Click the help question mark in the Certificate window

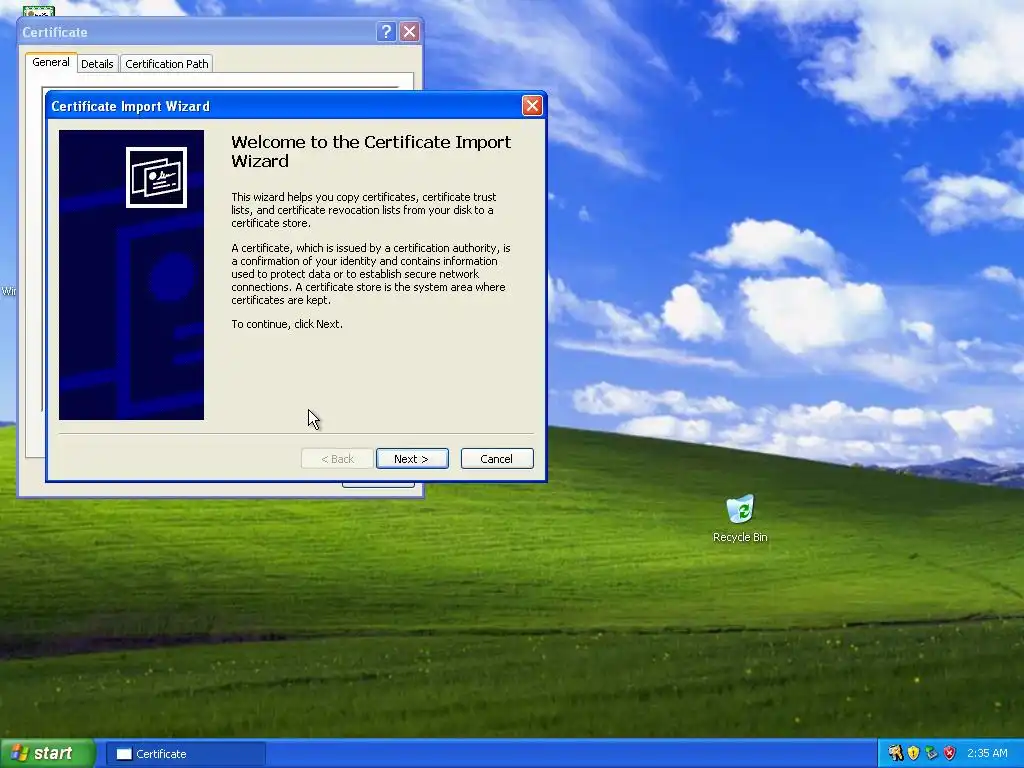(x=386, y=31)
